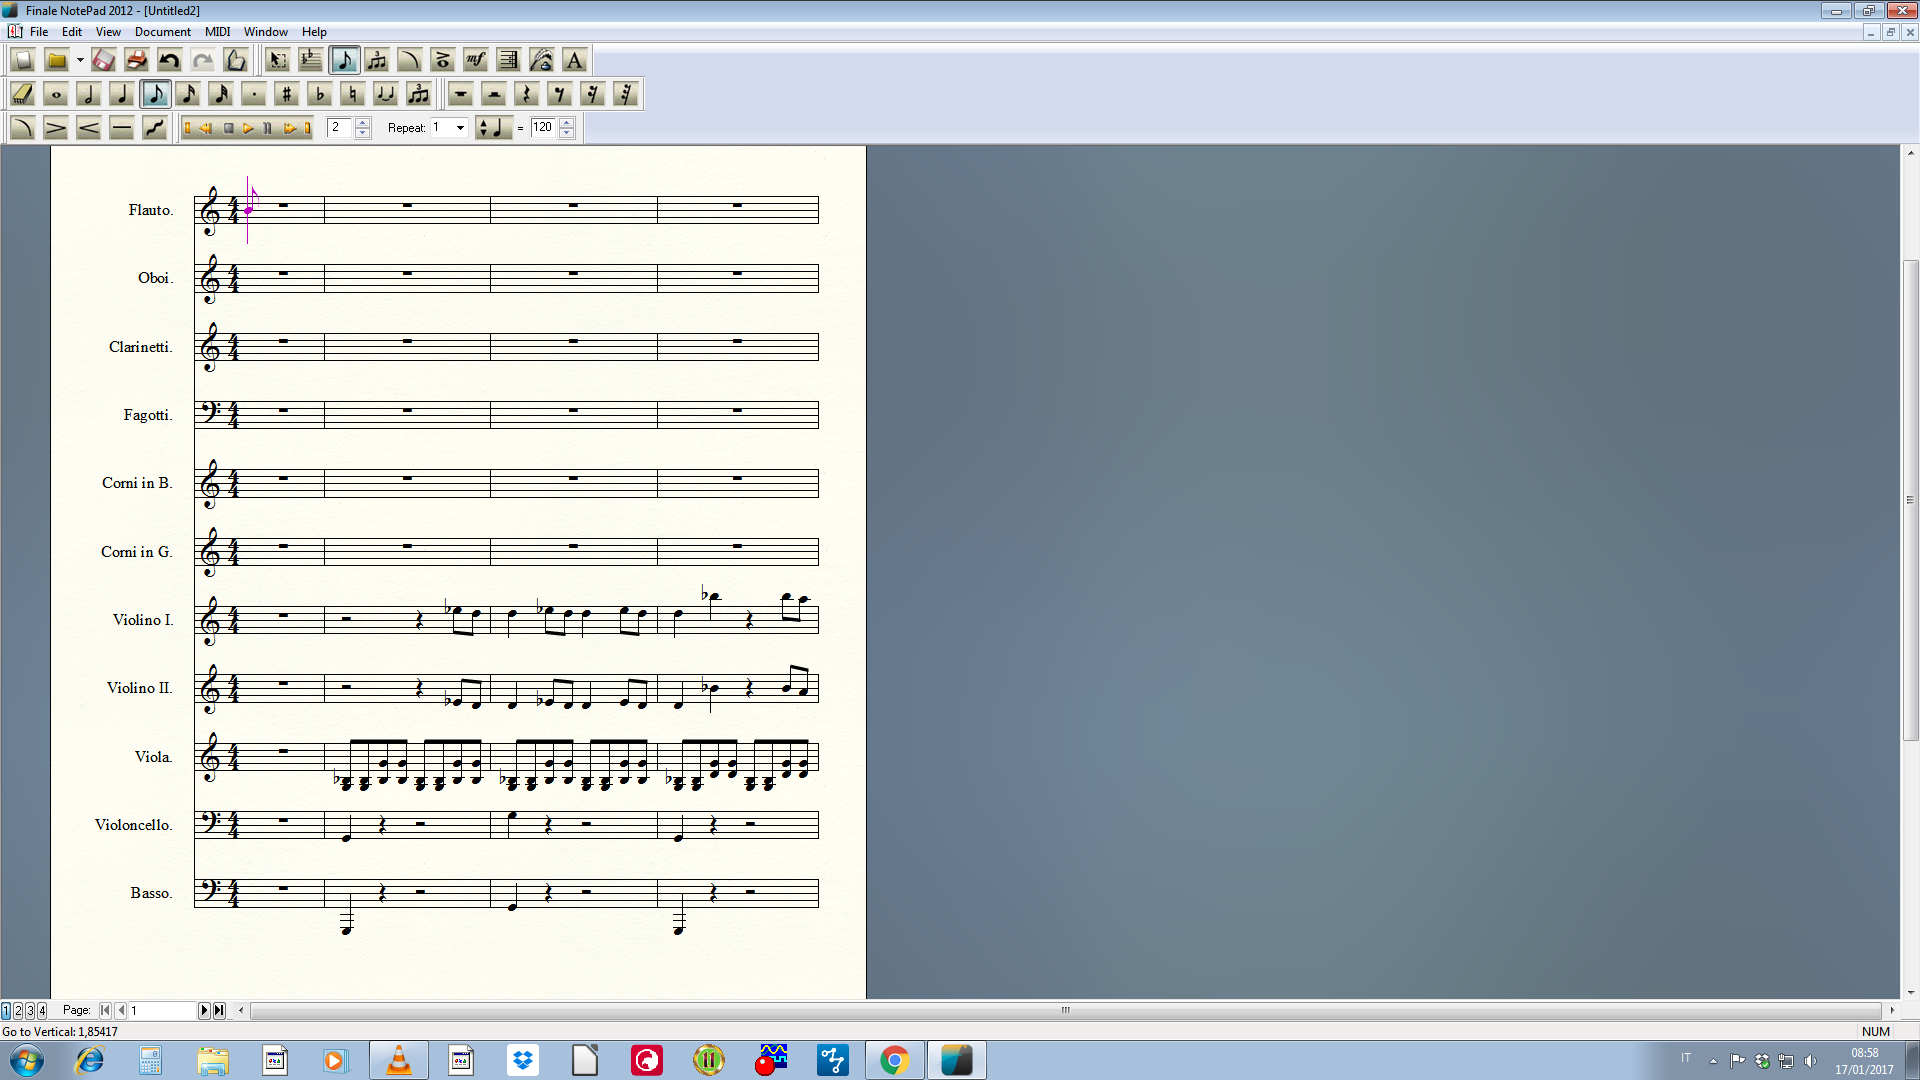1920x1080 pixels.
Task: Choose quarter note duration
Action: point(122,94)
